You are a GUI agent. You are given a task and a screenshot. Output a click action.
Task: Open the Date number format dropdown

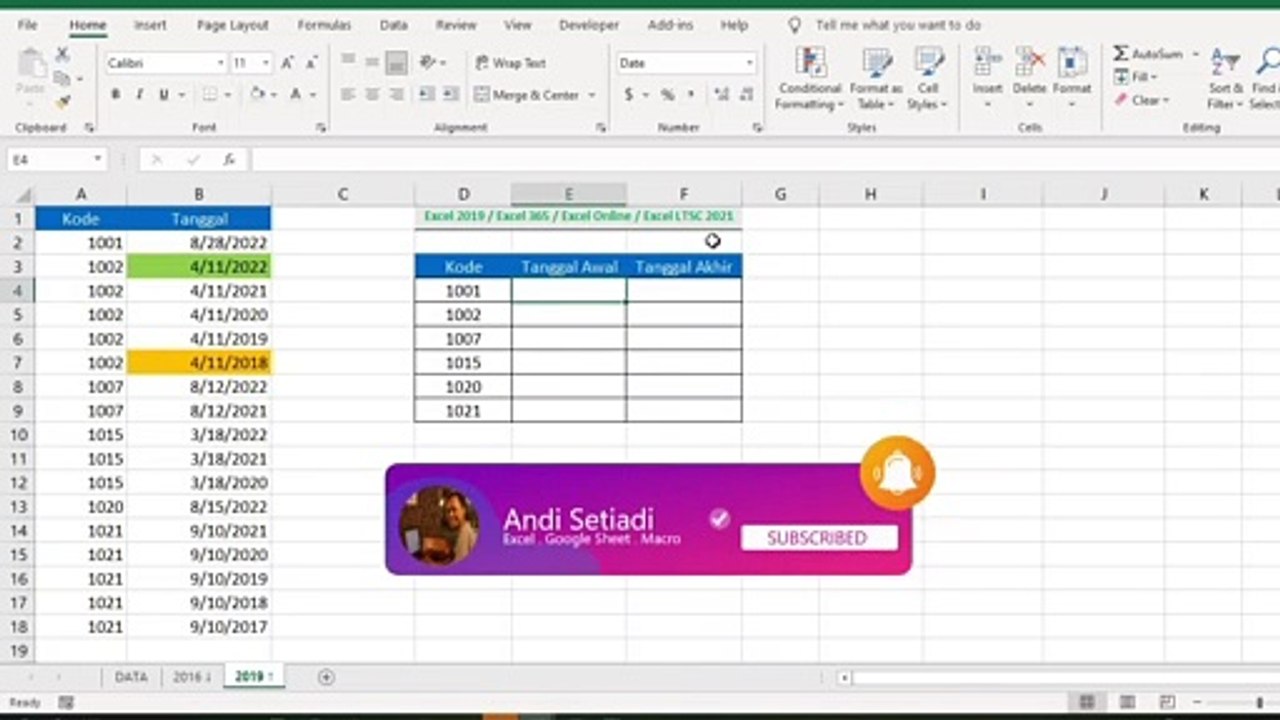pyautogui.click(x=749, y=63)
